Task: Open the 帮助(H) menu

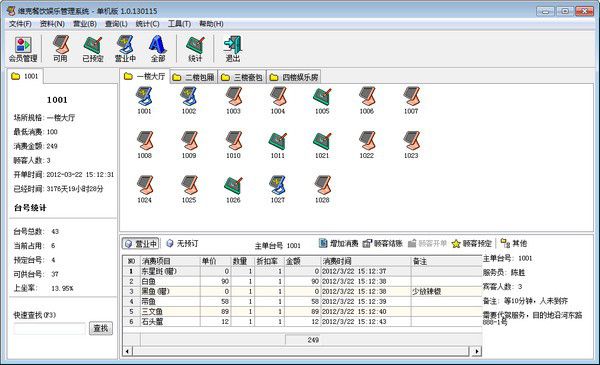Action: [x=211, y=24]
